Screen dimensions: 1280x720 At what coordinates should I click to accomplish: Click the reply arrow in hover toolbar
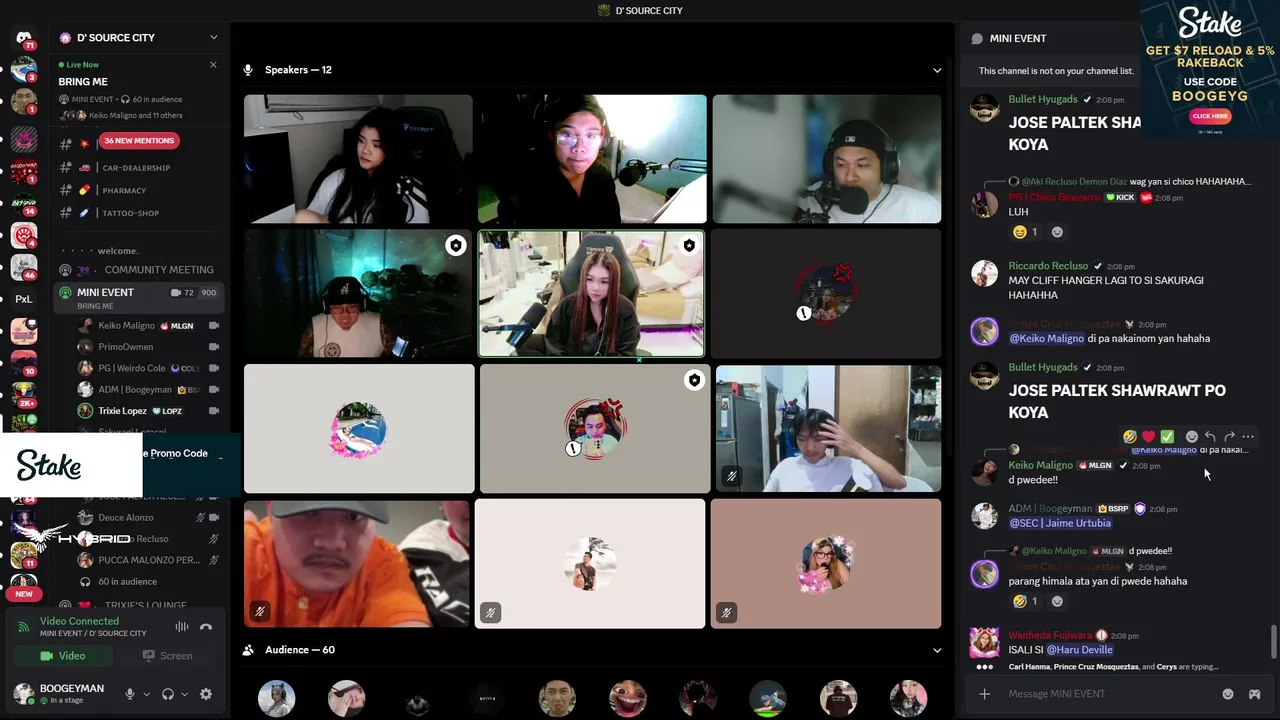(x=1210, y=437)
